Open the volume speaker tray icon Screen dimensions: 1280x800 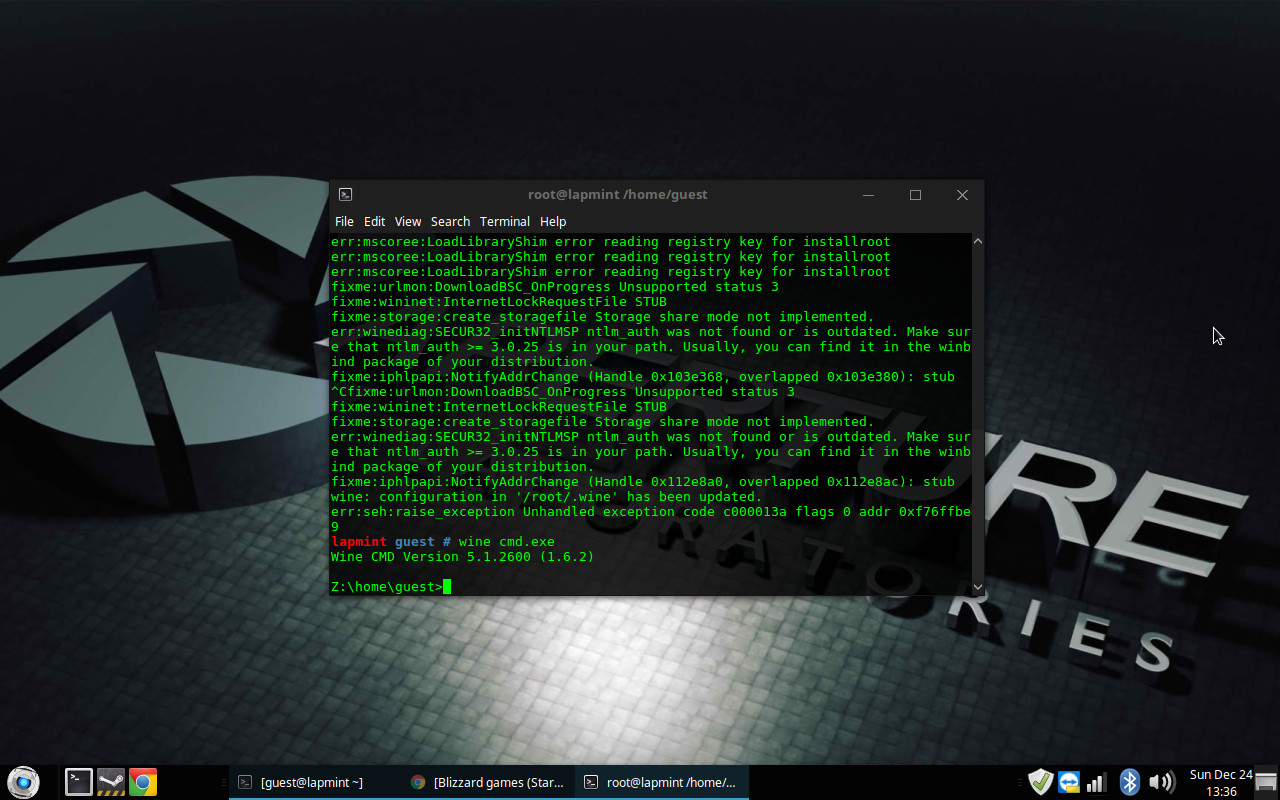pyautogui.click(x=1161, y=782)
